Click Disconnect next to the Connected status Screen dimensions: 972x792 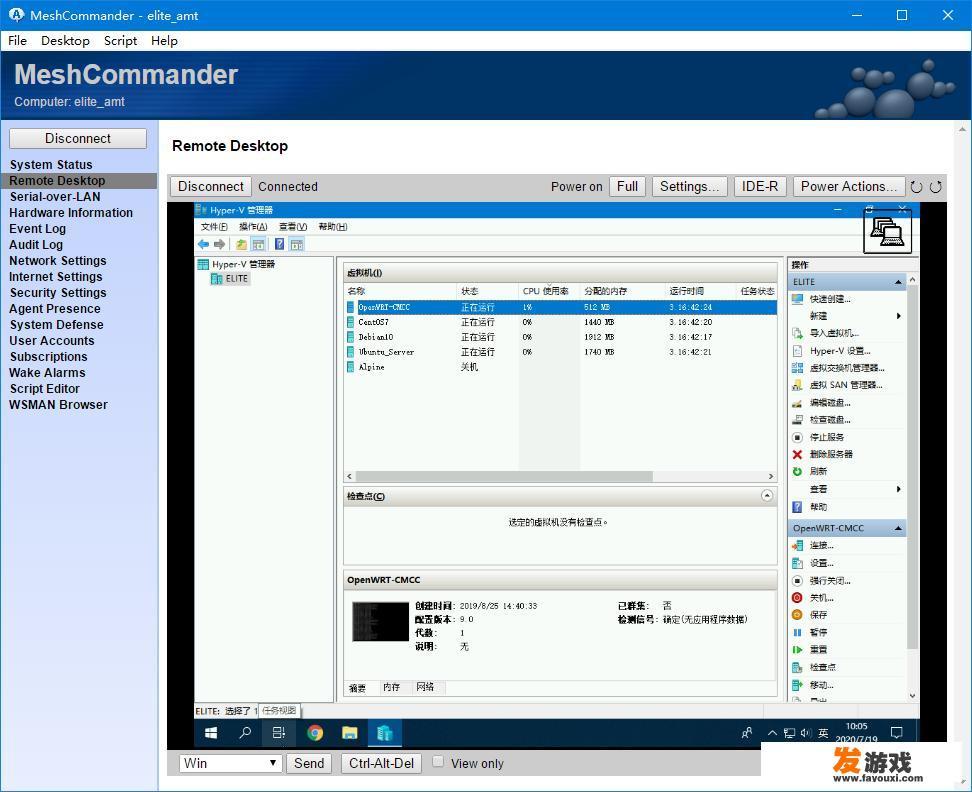point(211,187)
